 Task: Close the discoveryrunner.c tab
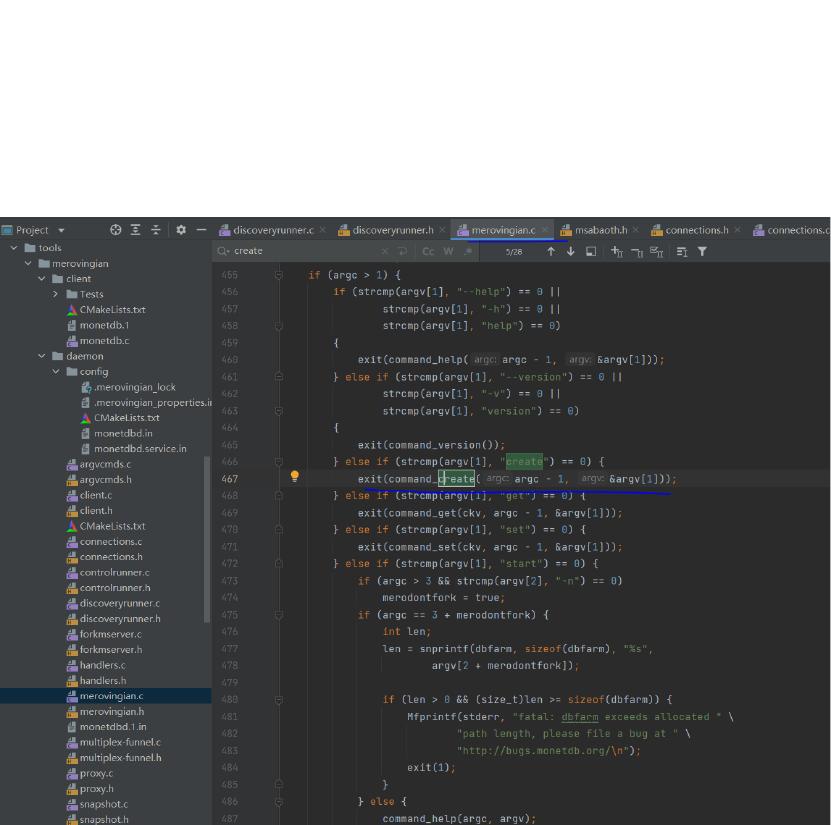(323, 230)
